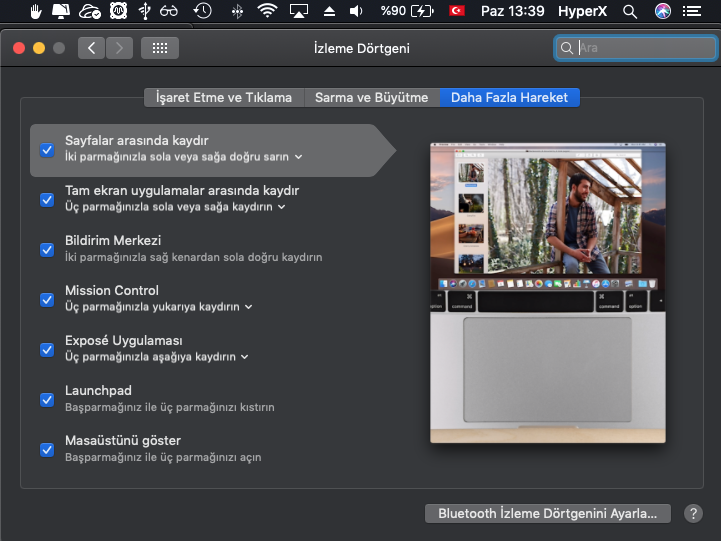
Task: Open Siri from the menu bar
Action: 662,12
